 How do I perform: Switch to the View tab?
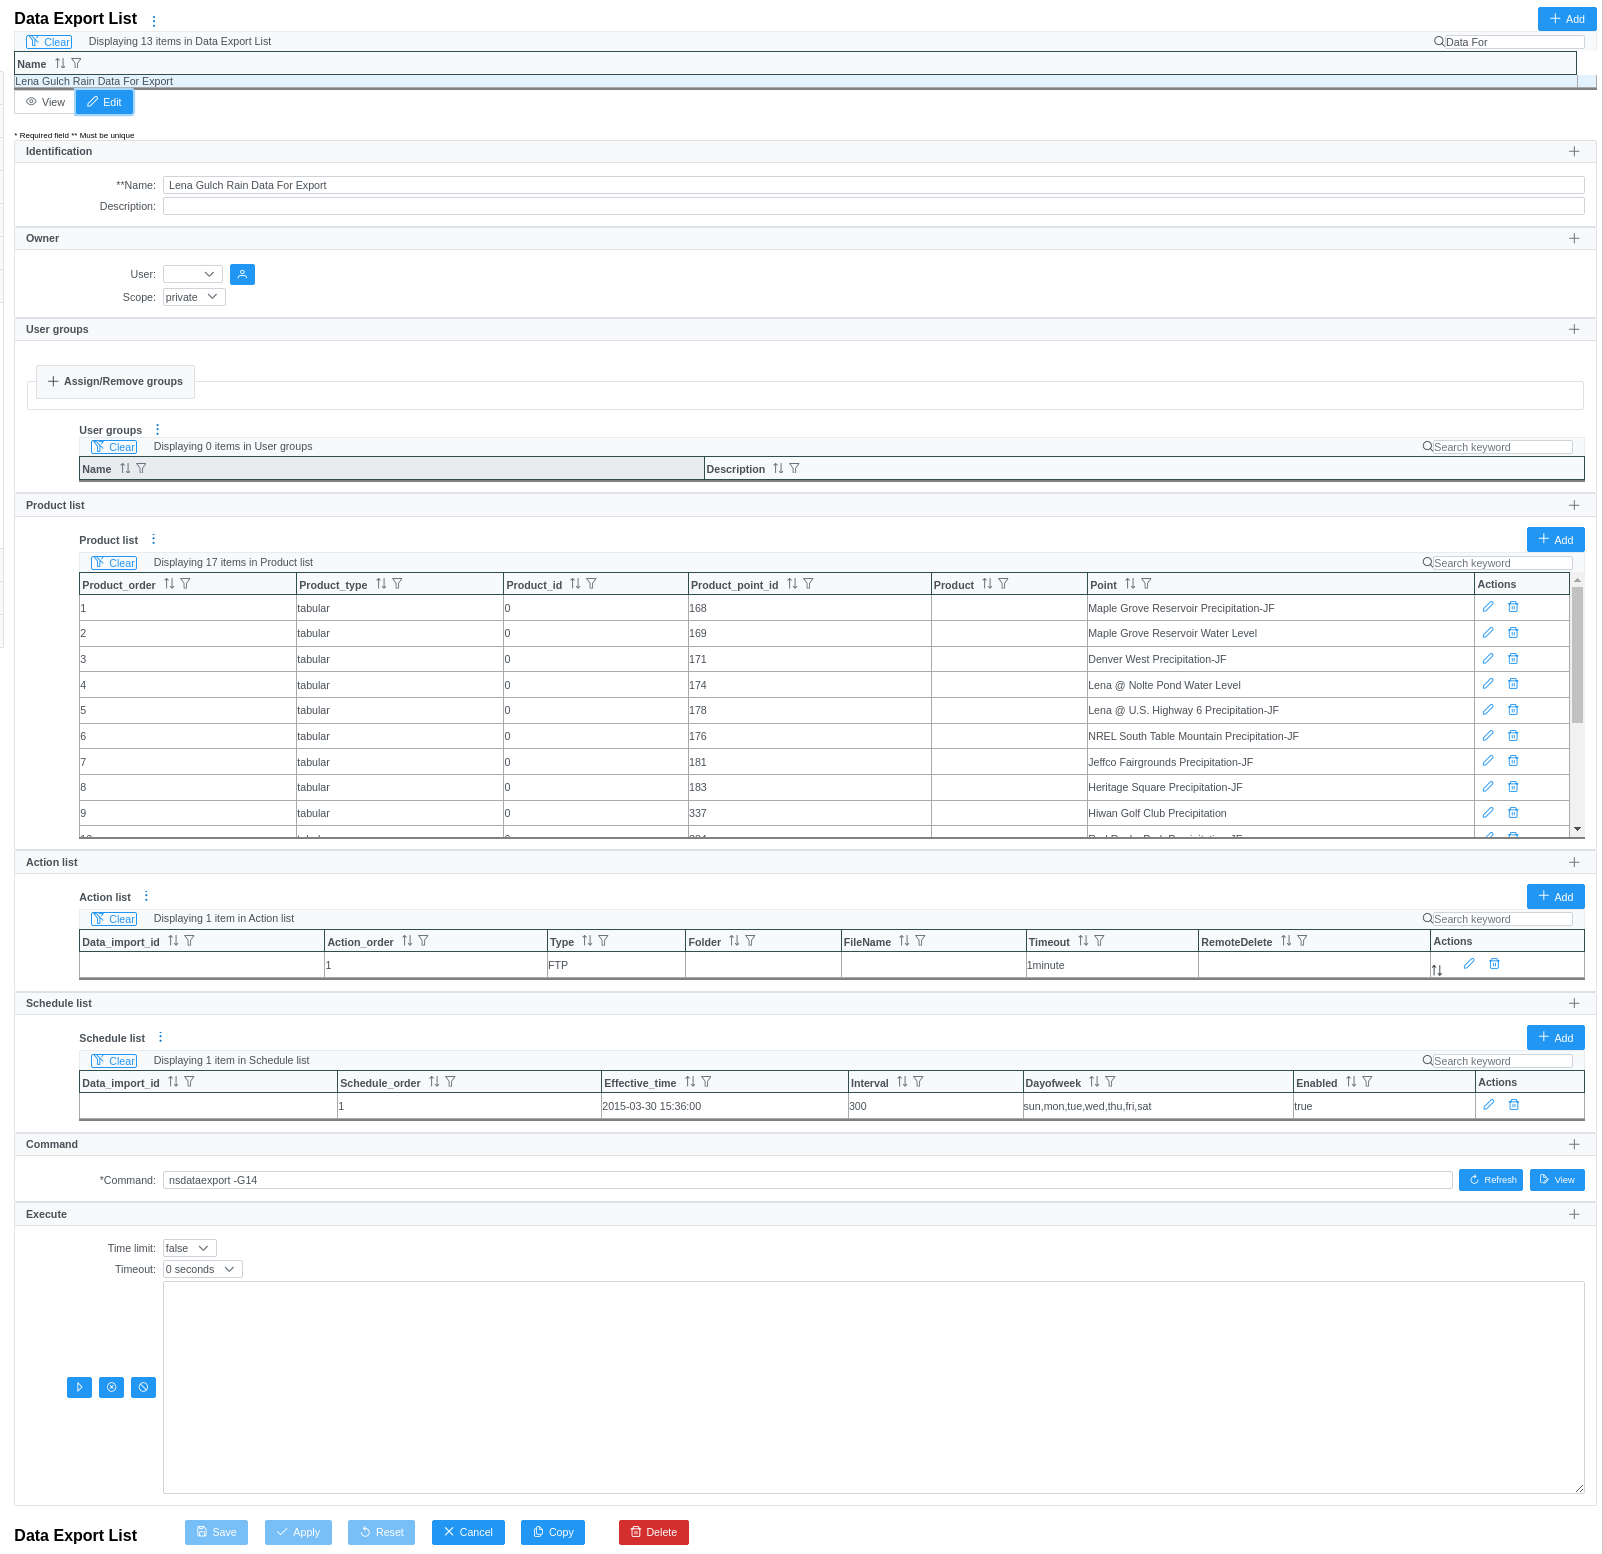(x=46, y=102)
